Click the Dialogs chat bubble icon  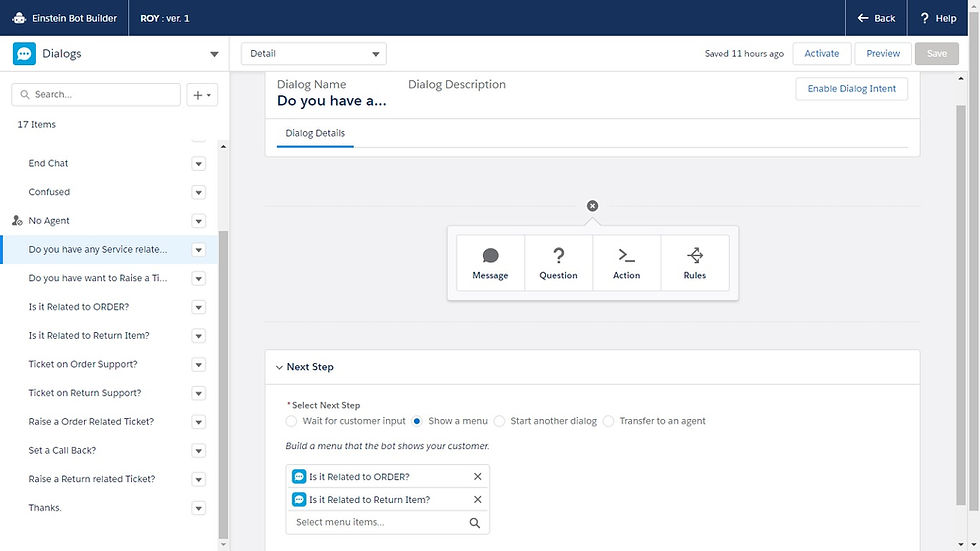(x=24, y=54)
